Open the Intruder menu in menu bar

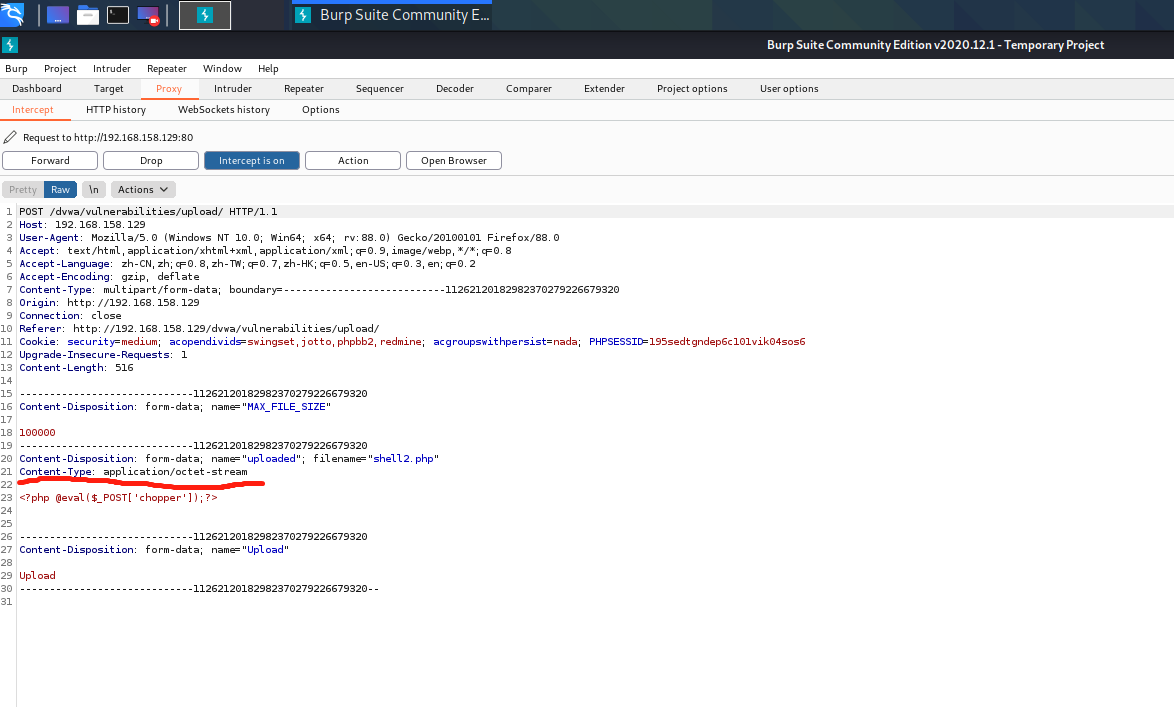tap(112, 68)
